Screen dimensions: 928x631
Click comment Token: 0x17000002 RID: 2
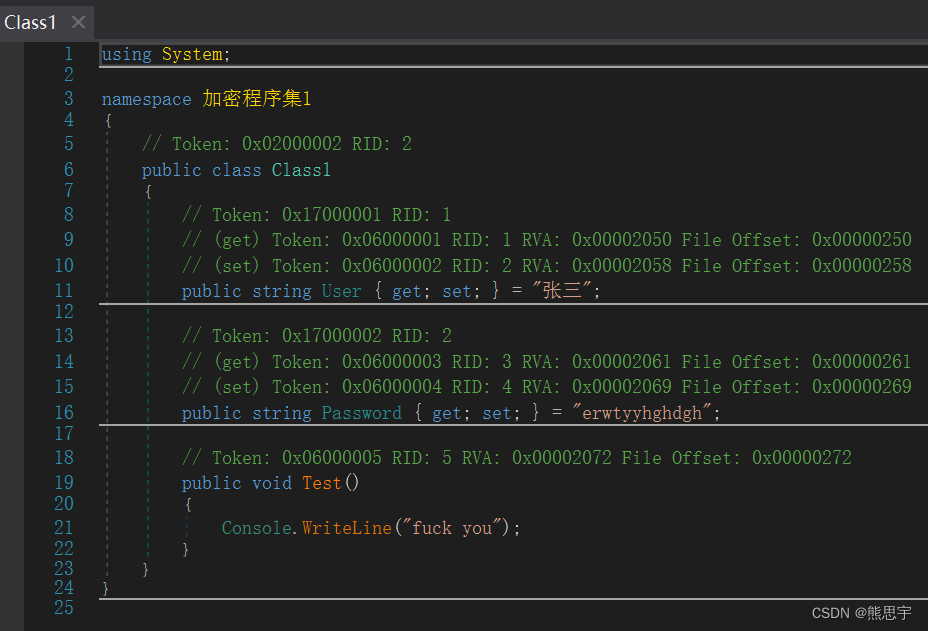(x=317, y=336)
